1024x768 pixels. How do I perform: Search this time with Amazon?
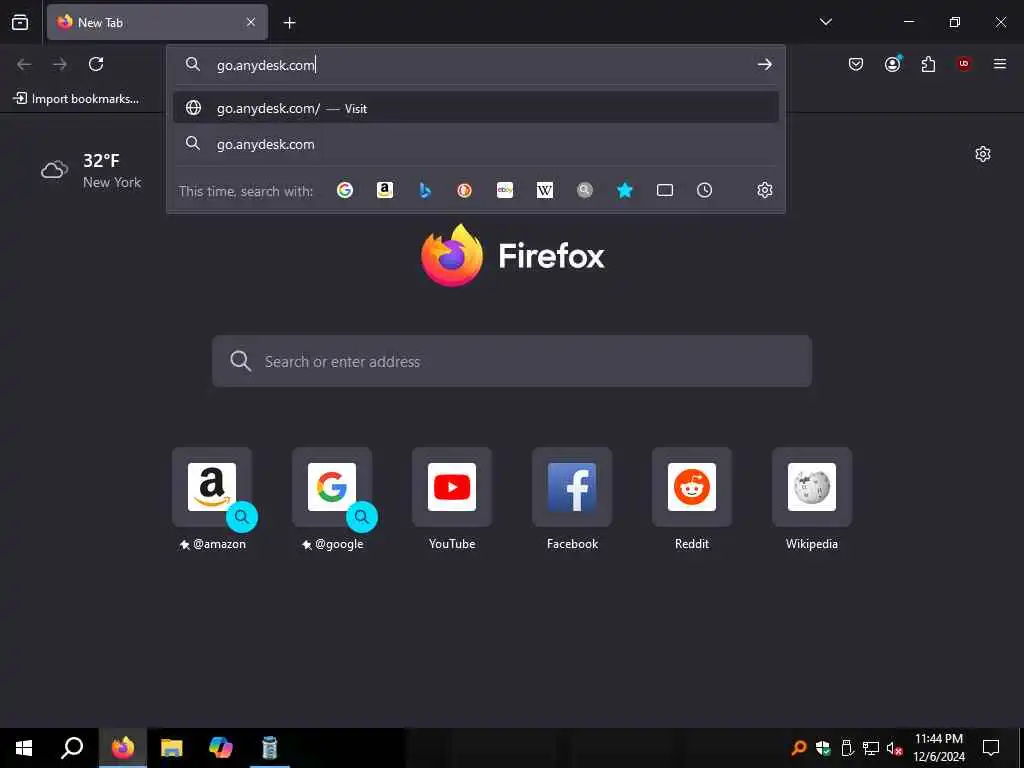pyautogui.click(x=385, y=190)
